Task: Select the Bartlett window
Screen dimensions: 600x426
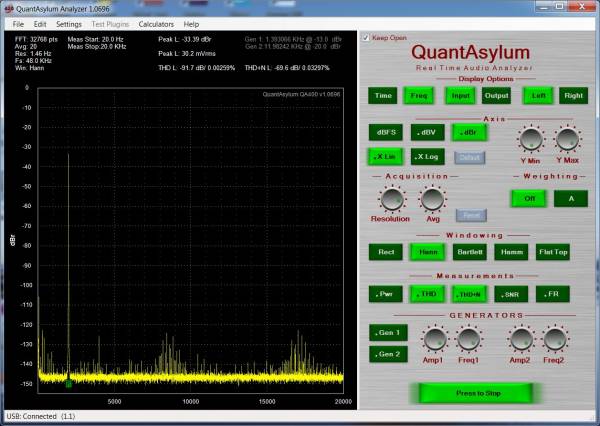Action: tap(470, 252)
